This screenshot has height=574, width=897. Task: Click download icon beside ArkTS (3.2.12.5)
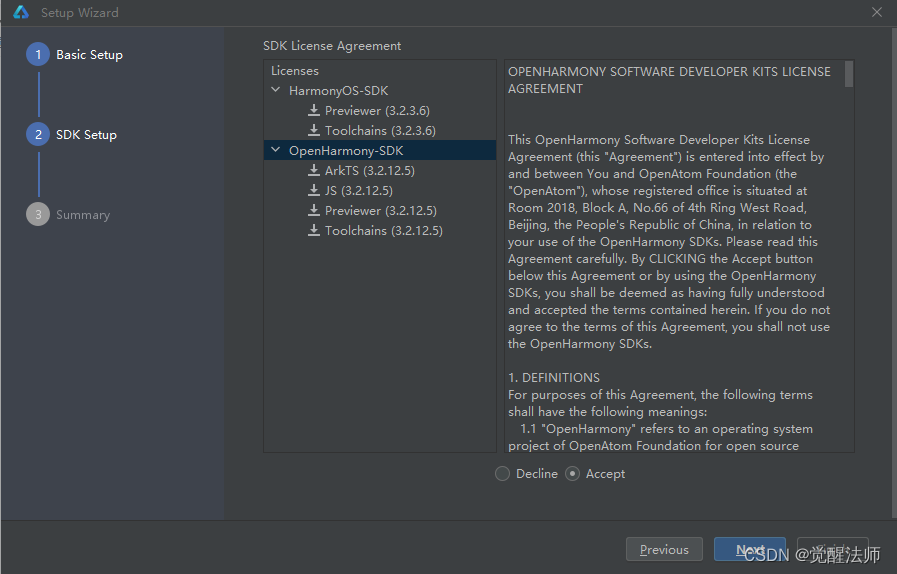pyautogui.click(x=313, y=171)
